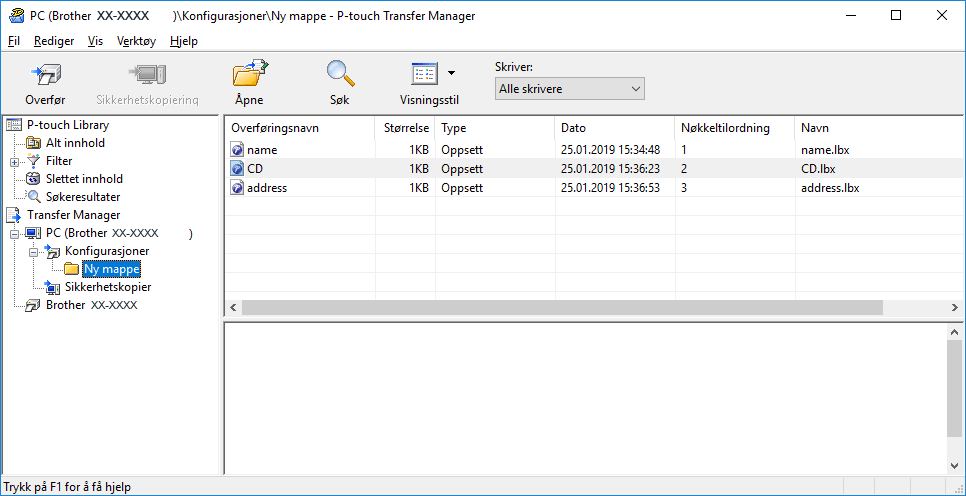Sort by Dato column header

tap(615, 128)
